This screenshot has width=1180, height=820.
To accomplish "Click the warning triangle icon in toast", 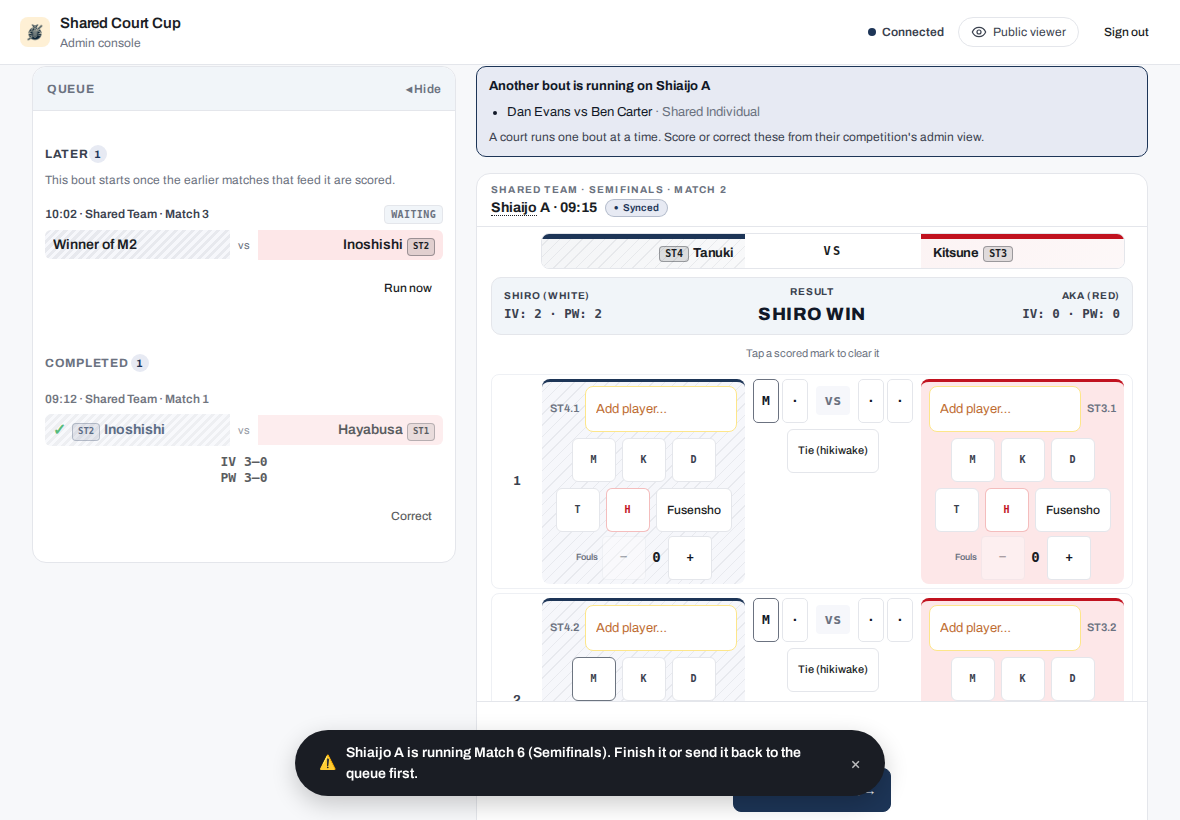I will [327, 763].
